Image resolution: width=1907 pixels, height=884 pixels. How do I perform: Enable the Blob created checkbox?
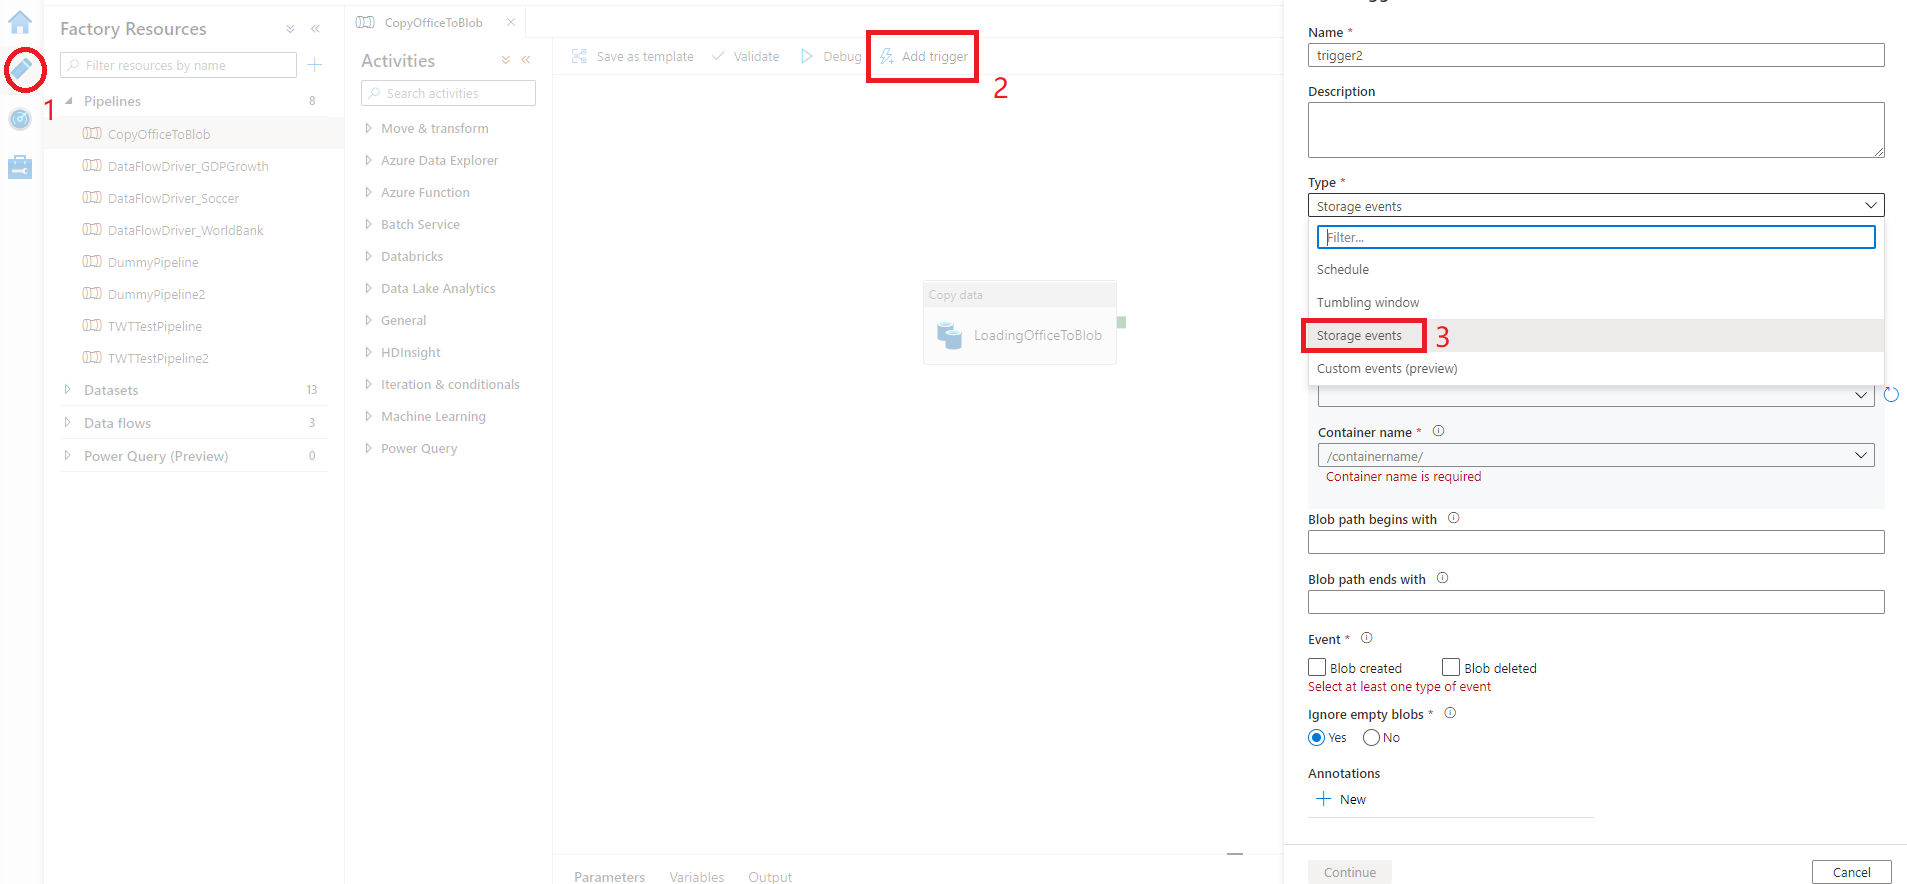click(1317, 667)
